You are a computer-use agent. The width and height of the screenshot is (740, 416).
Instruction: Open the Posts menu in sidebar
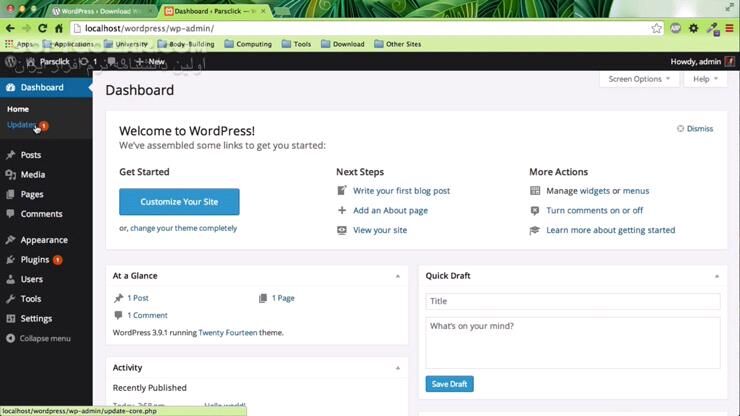tap(30, 155)
